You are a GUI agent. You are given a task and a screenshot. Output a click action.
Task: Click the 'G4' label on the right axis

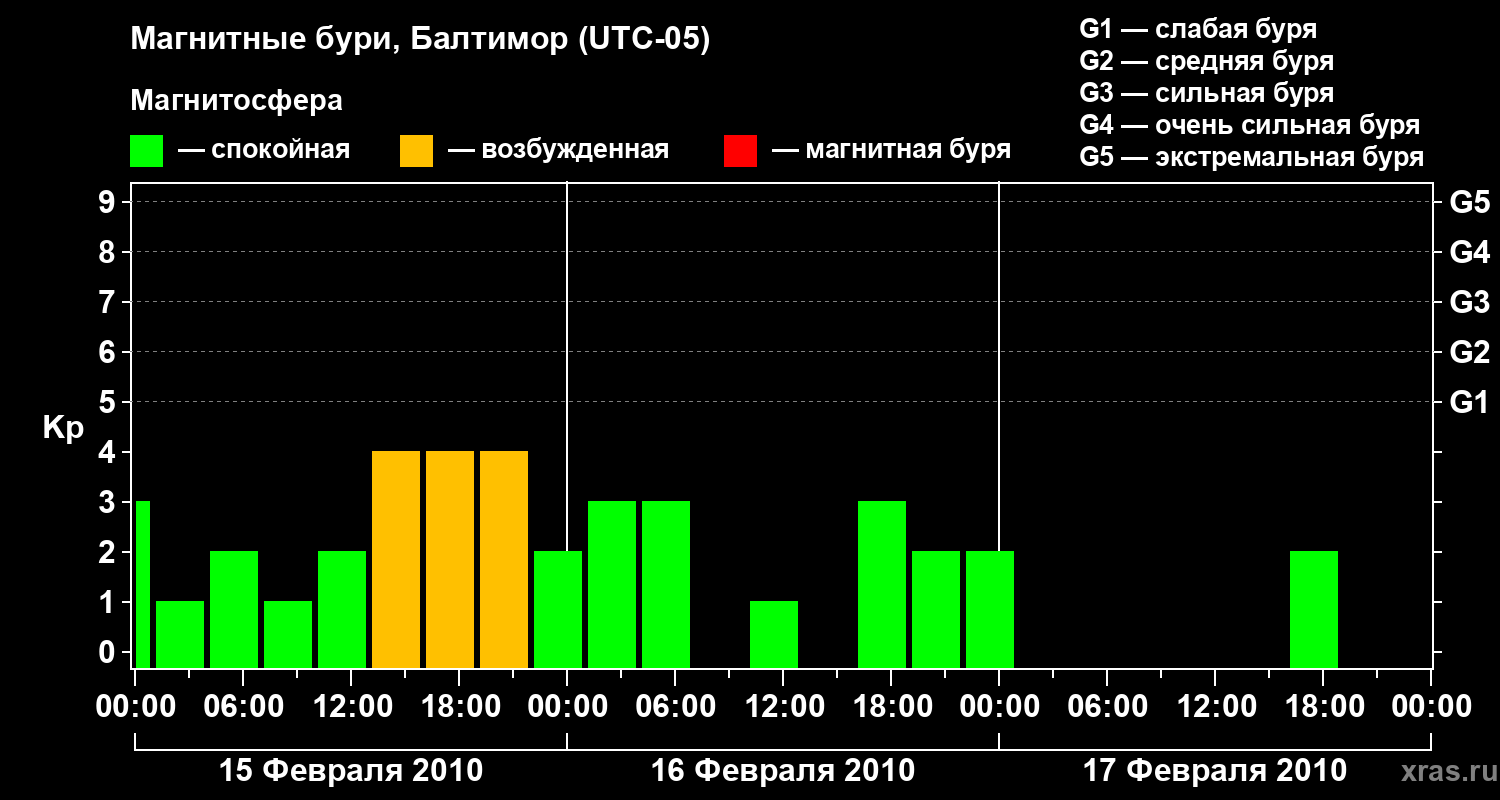tap(1470, 252)
